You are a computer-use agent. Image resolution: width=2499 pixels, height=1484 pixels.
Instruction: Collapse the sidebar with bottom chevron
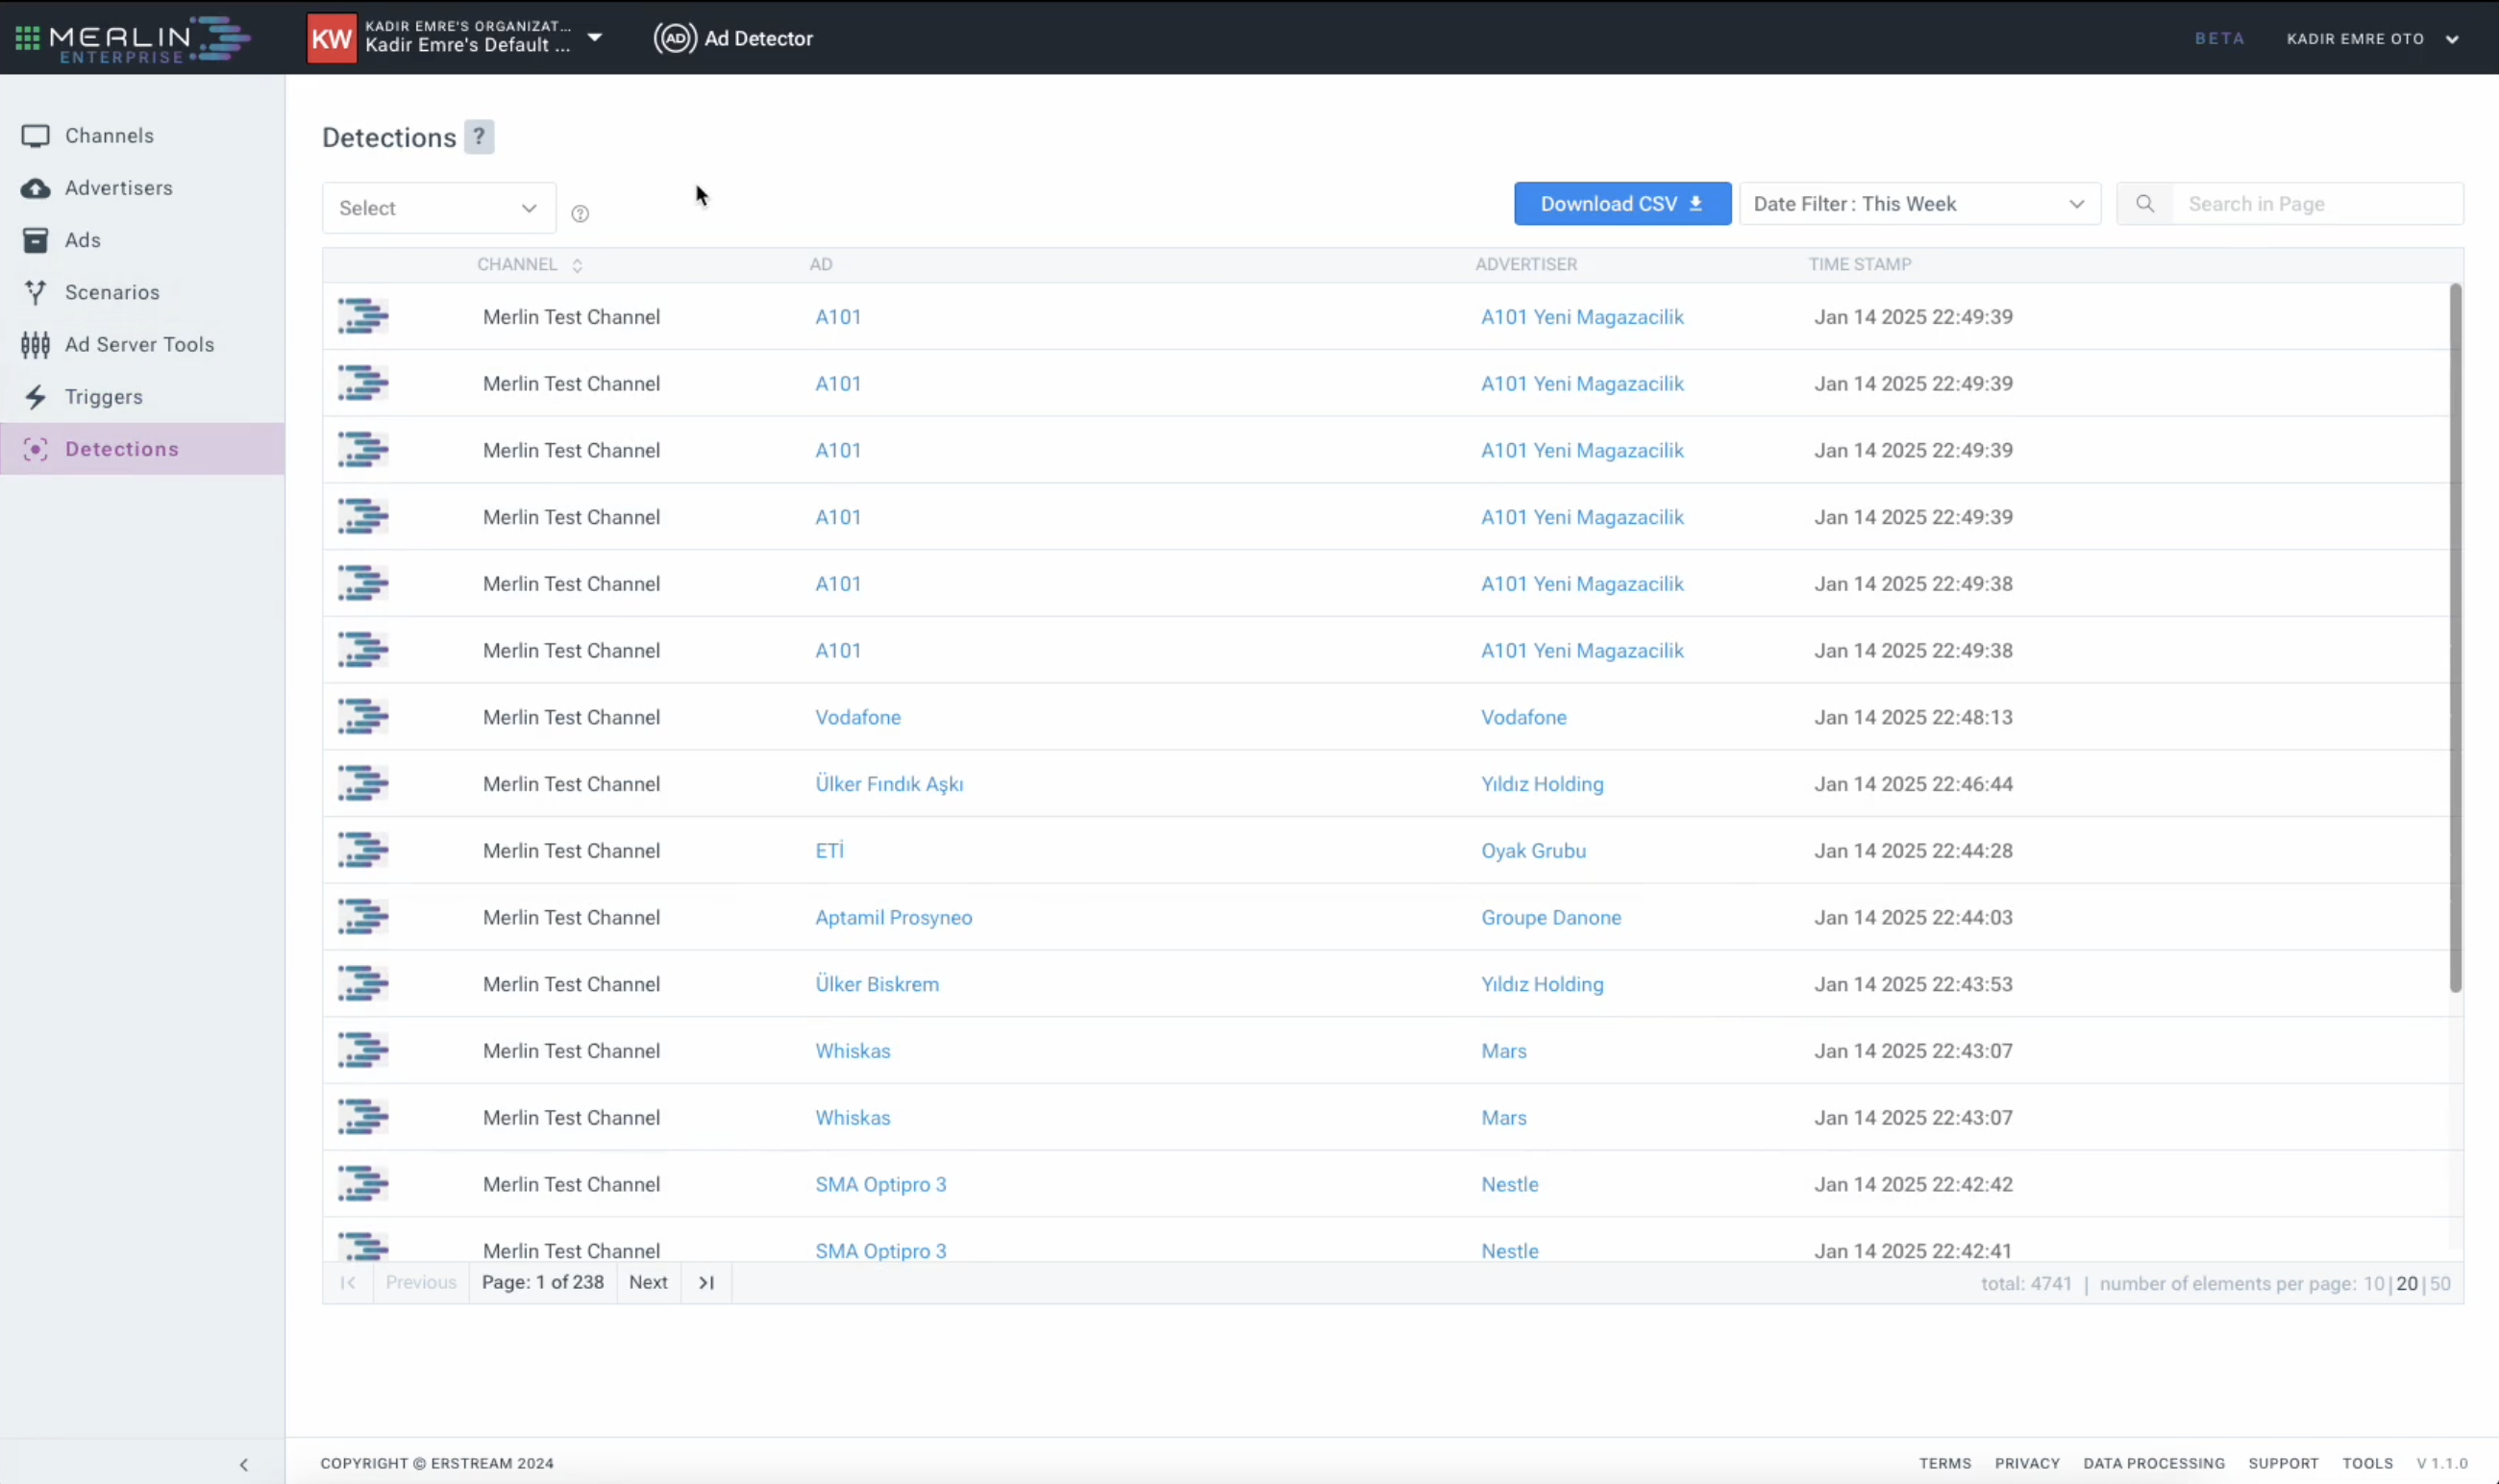(244, 1464)
